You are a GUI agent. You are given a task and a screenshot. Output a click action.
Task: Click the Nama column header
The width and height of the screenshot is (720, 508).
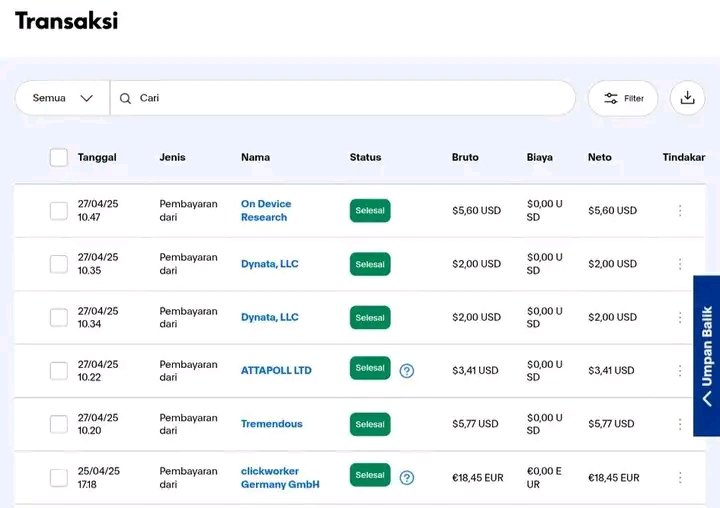point(255,158)
